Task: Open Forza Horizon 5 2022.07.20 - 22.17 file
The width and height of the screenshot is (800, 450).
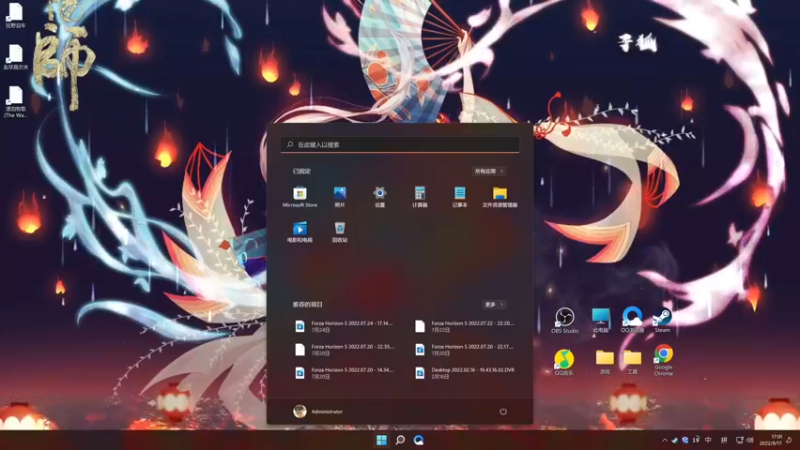Action: point(465,349)
